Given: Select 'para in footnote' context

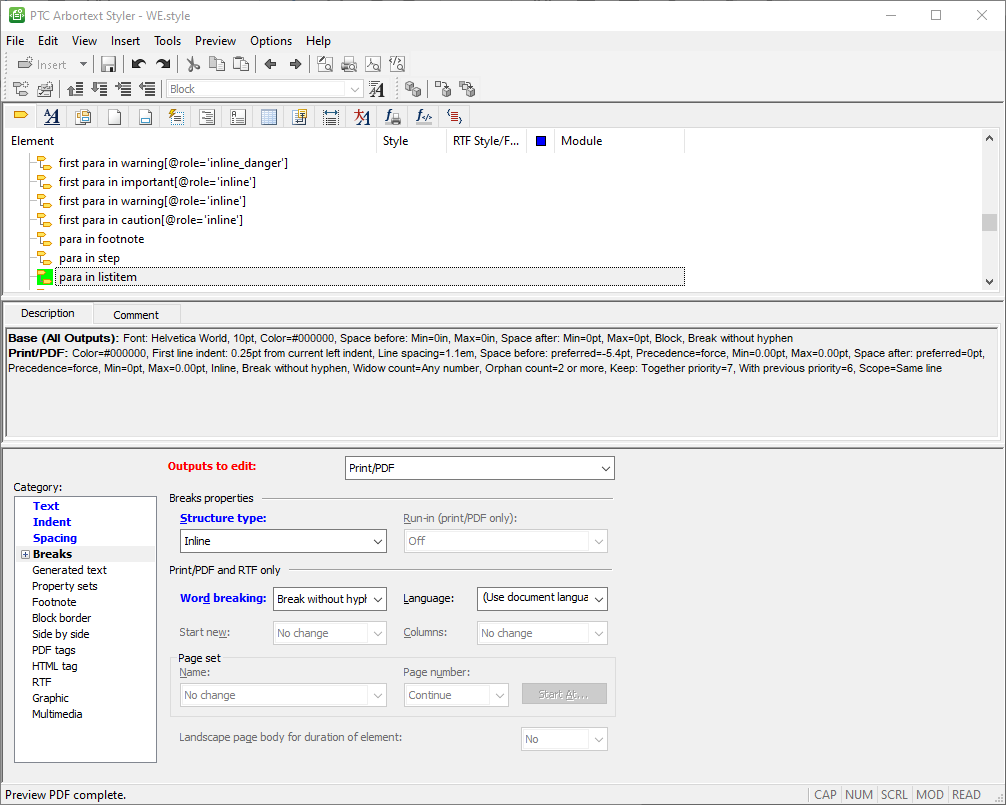Looking at the screenshot, I should coord(101,239).
